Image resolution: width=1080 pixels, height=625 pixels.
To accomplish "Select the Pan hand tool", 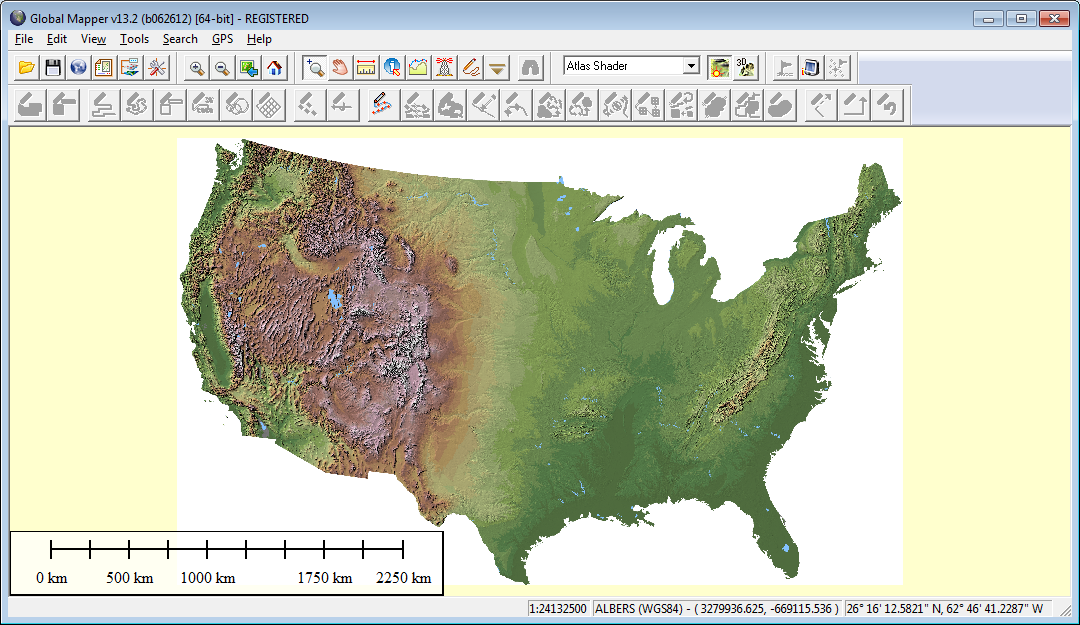I will pyautogui.click(x=340, y=68).
